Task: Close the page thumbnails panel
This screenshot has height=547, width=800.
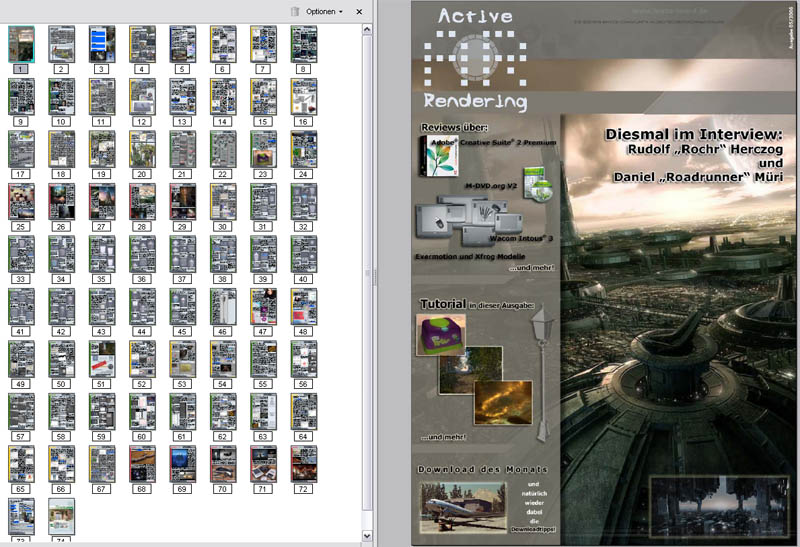Action: coord(359,11)
